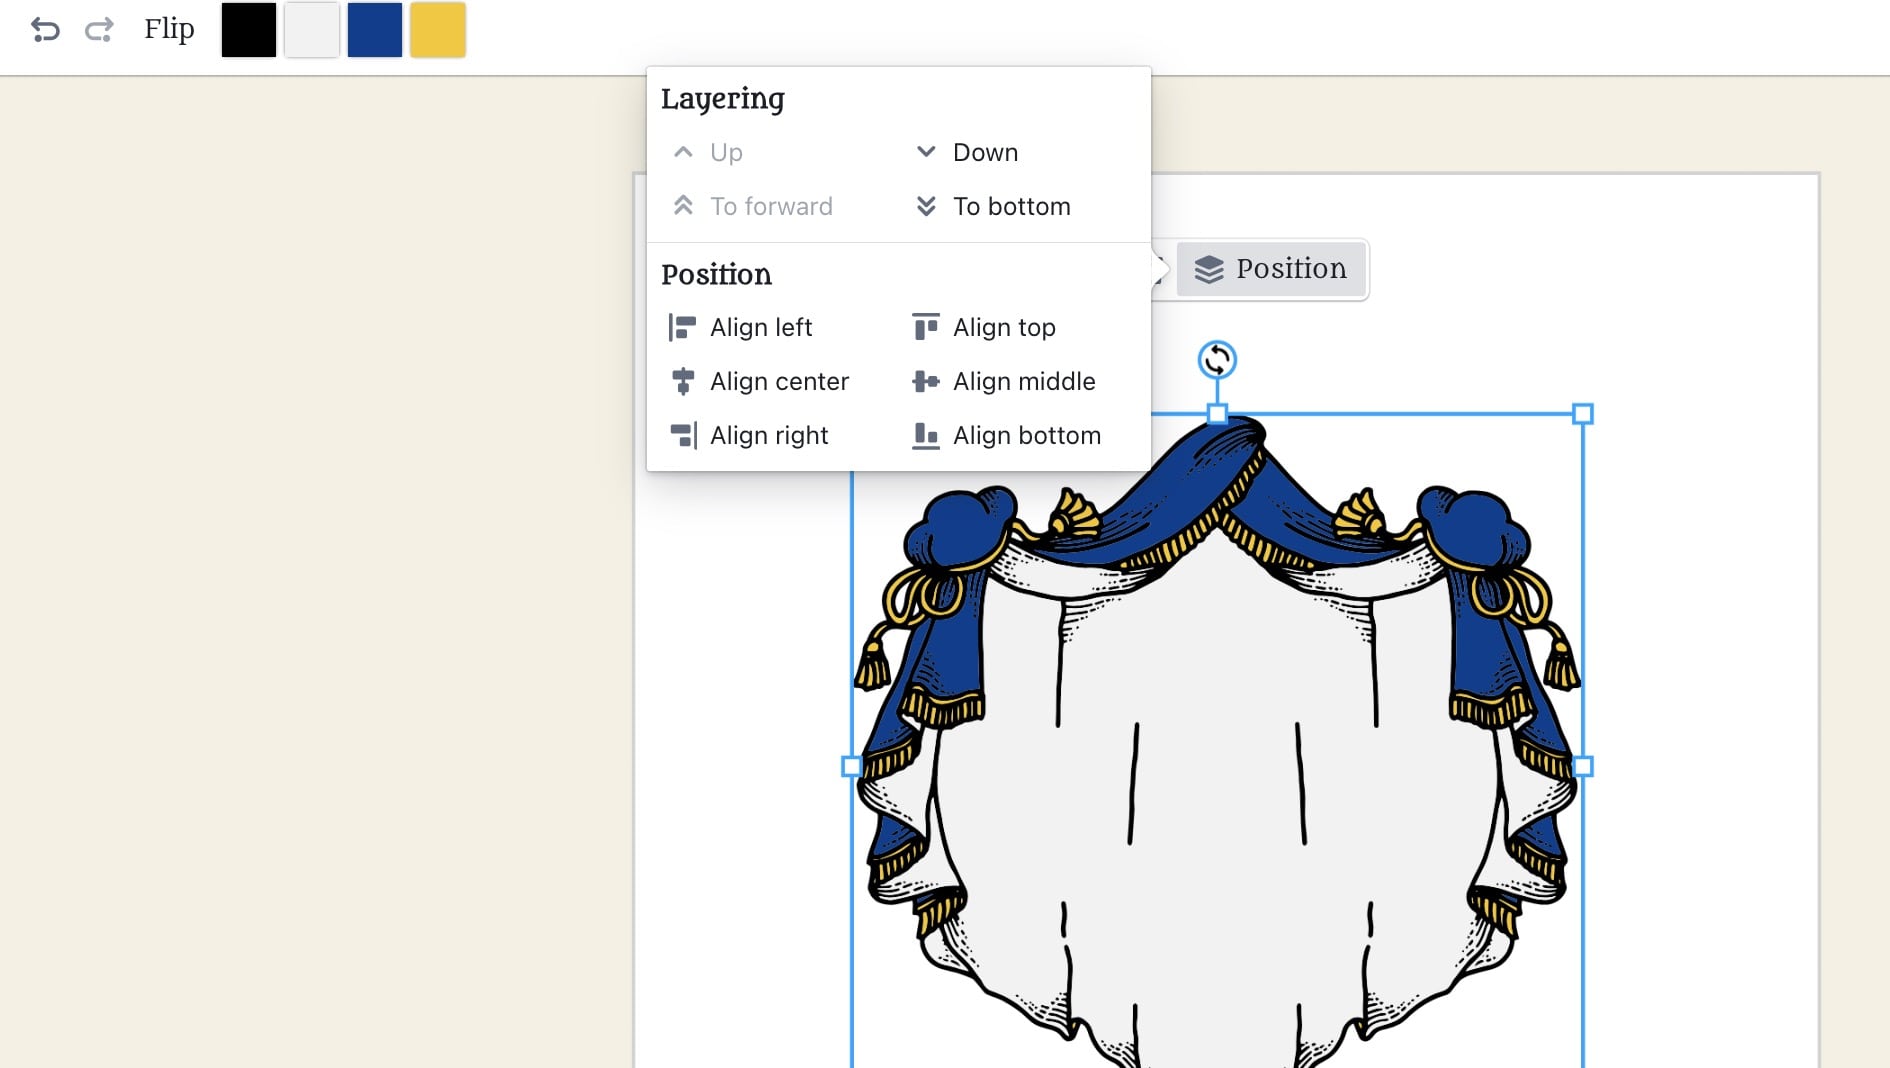Click the top-right resize handle
Screen dimensions: 1890x1068
pyautogui.click(x=1582, y=414)
